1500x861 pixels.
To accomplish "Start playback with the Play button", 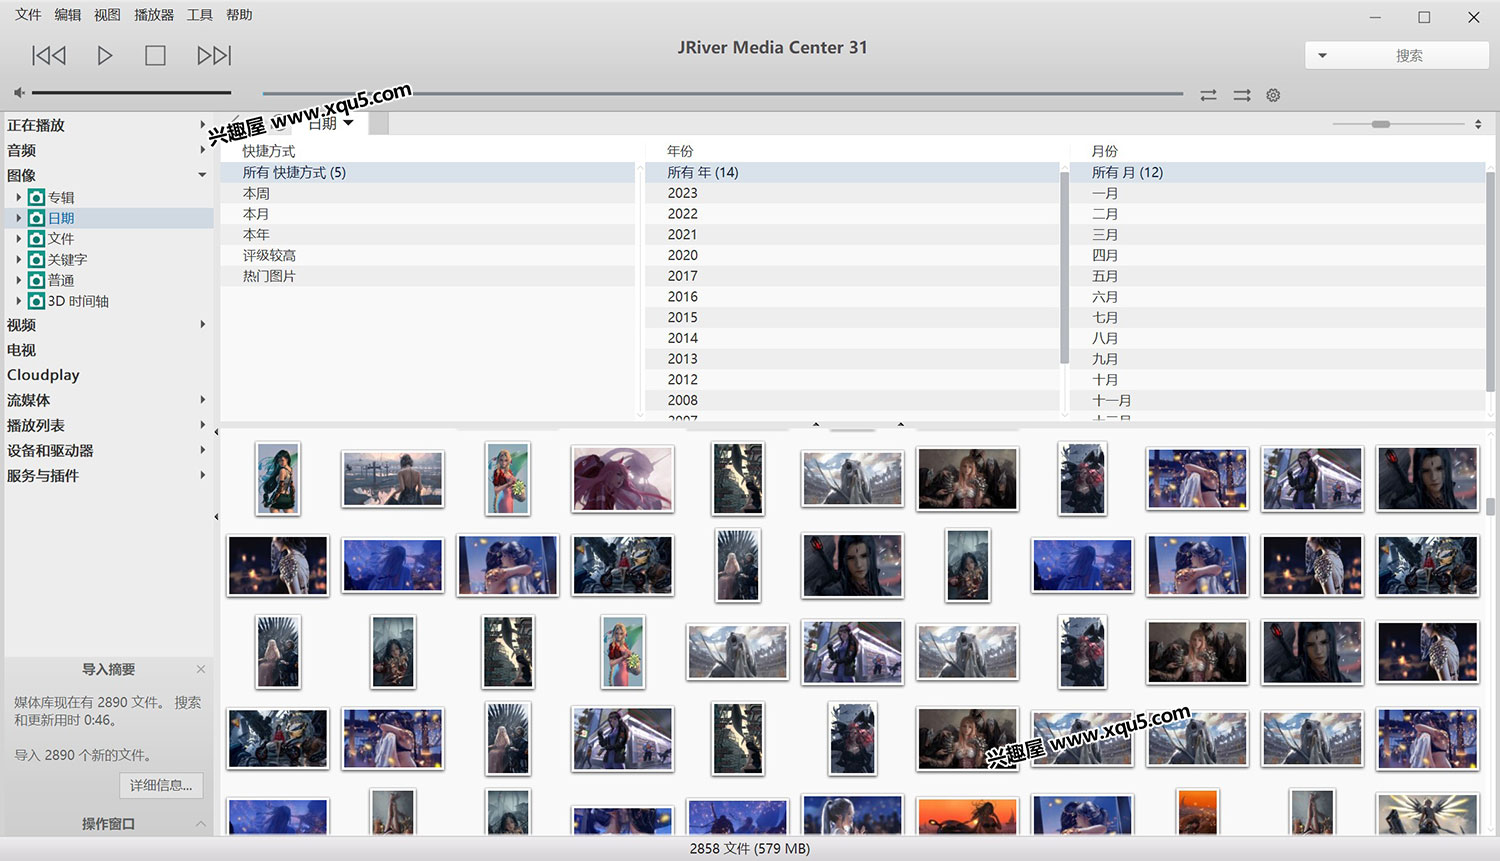I will coord(104,55).
